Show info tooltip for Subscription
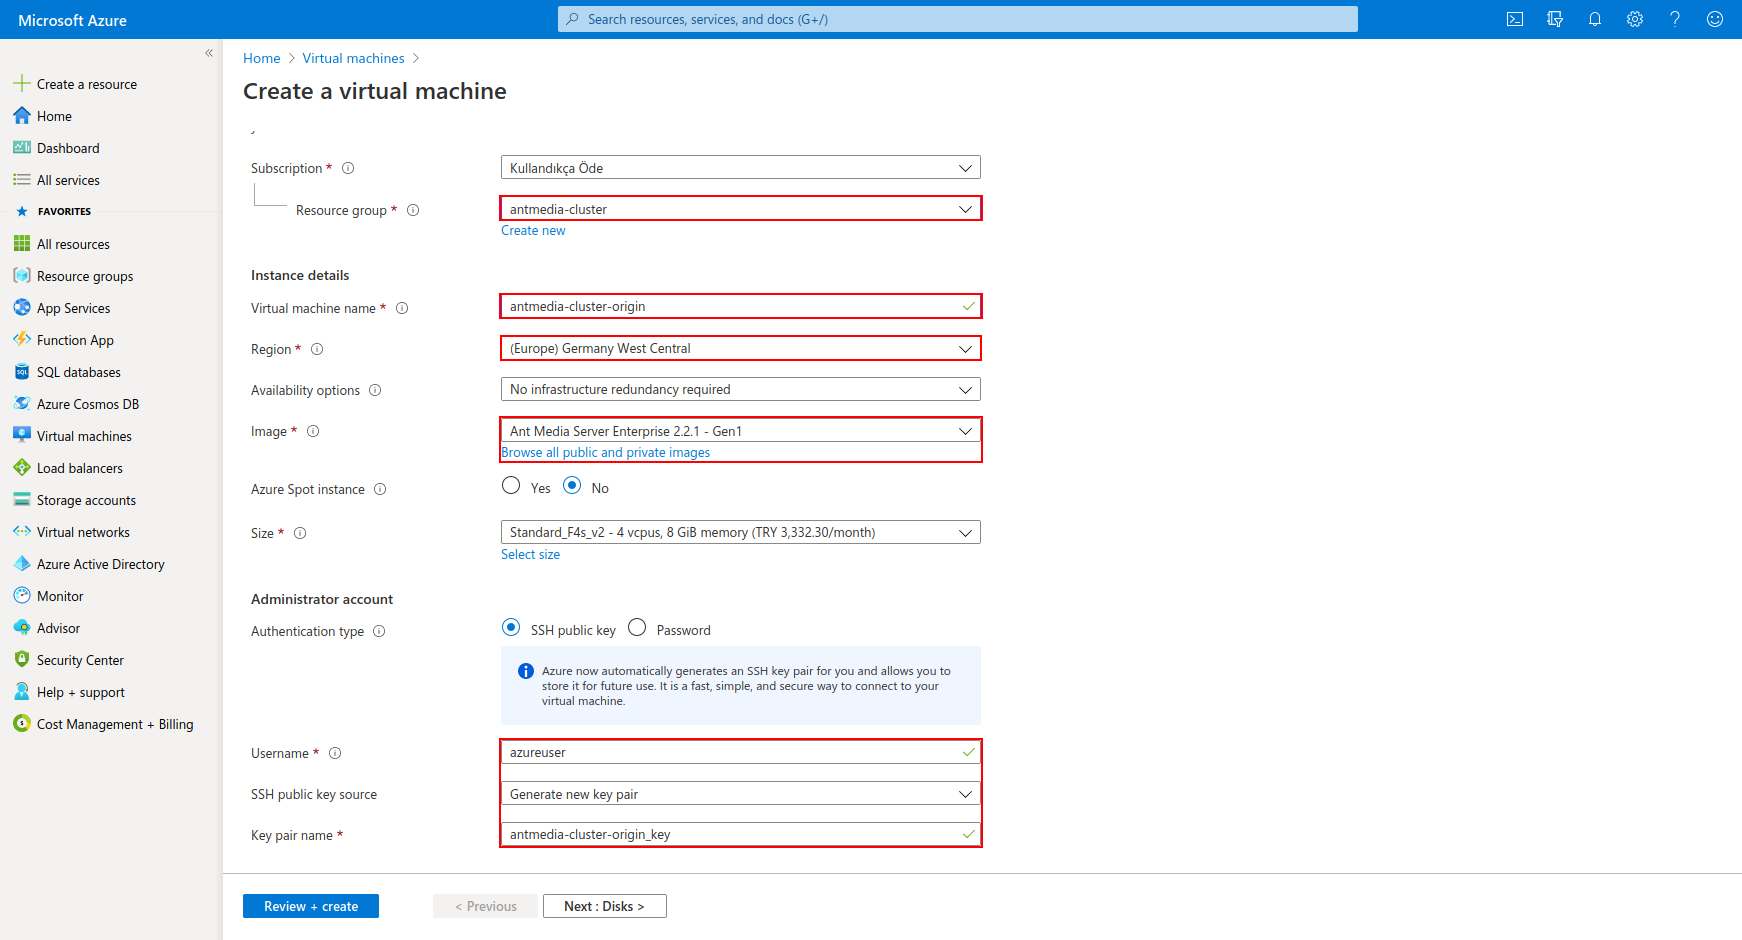 point(348,168)
